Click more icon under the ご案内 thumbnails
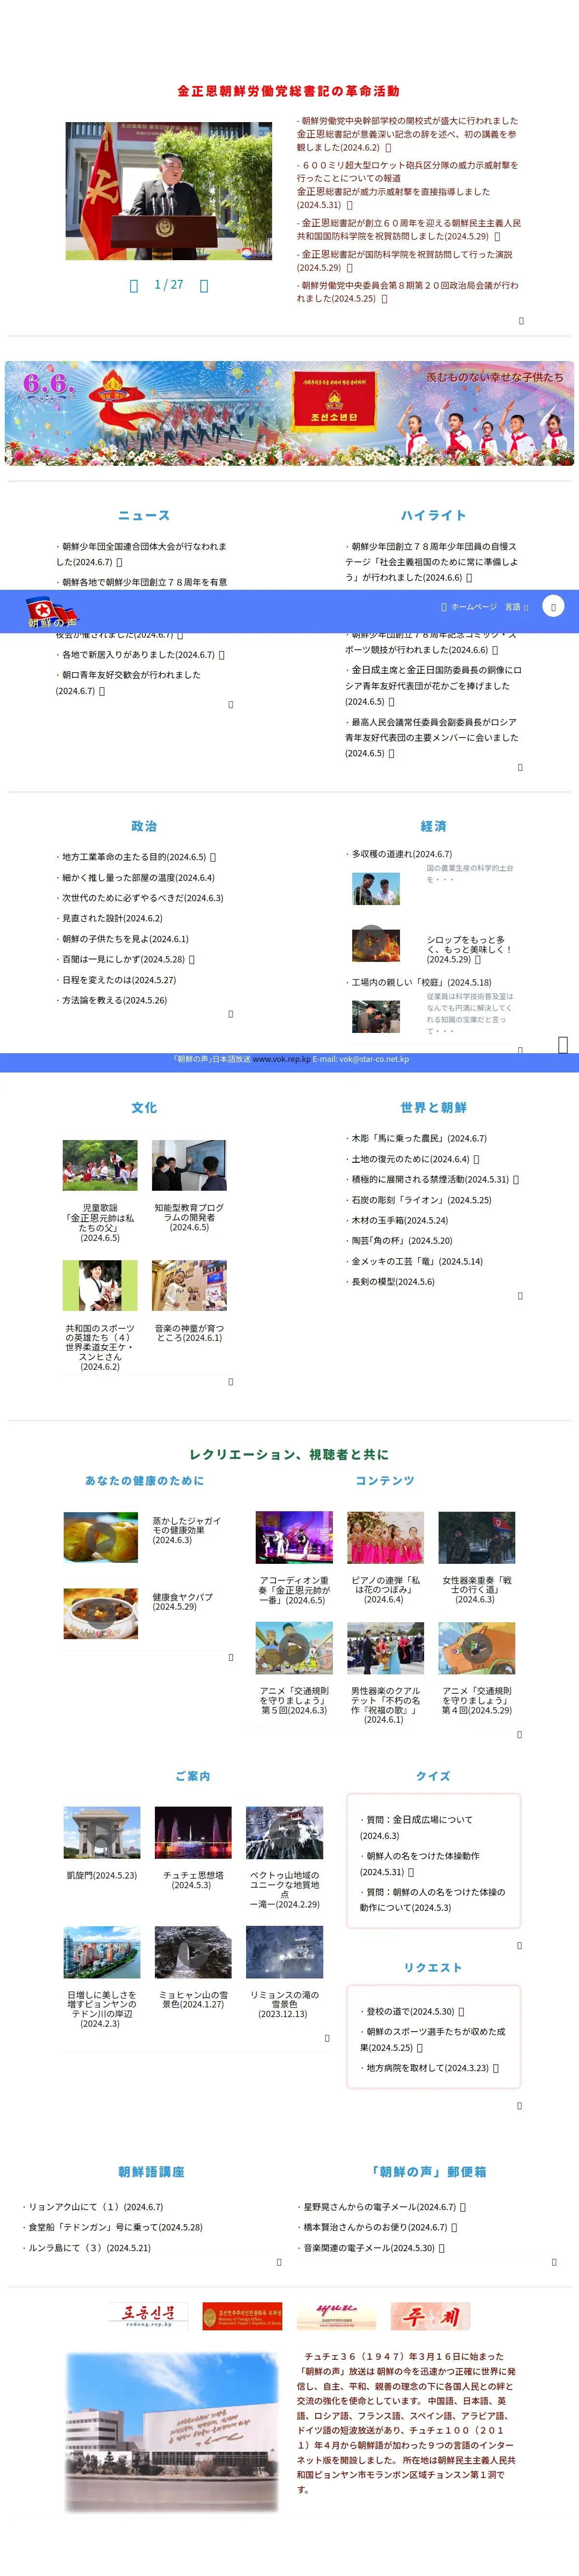This screenshot has height=2576, width=579. (x=327, y=2038)
